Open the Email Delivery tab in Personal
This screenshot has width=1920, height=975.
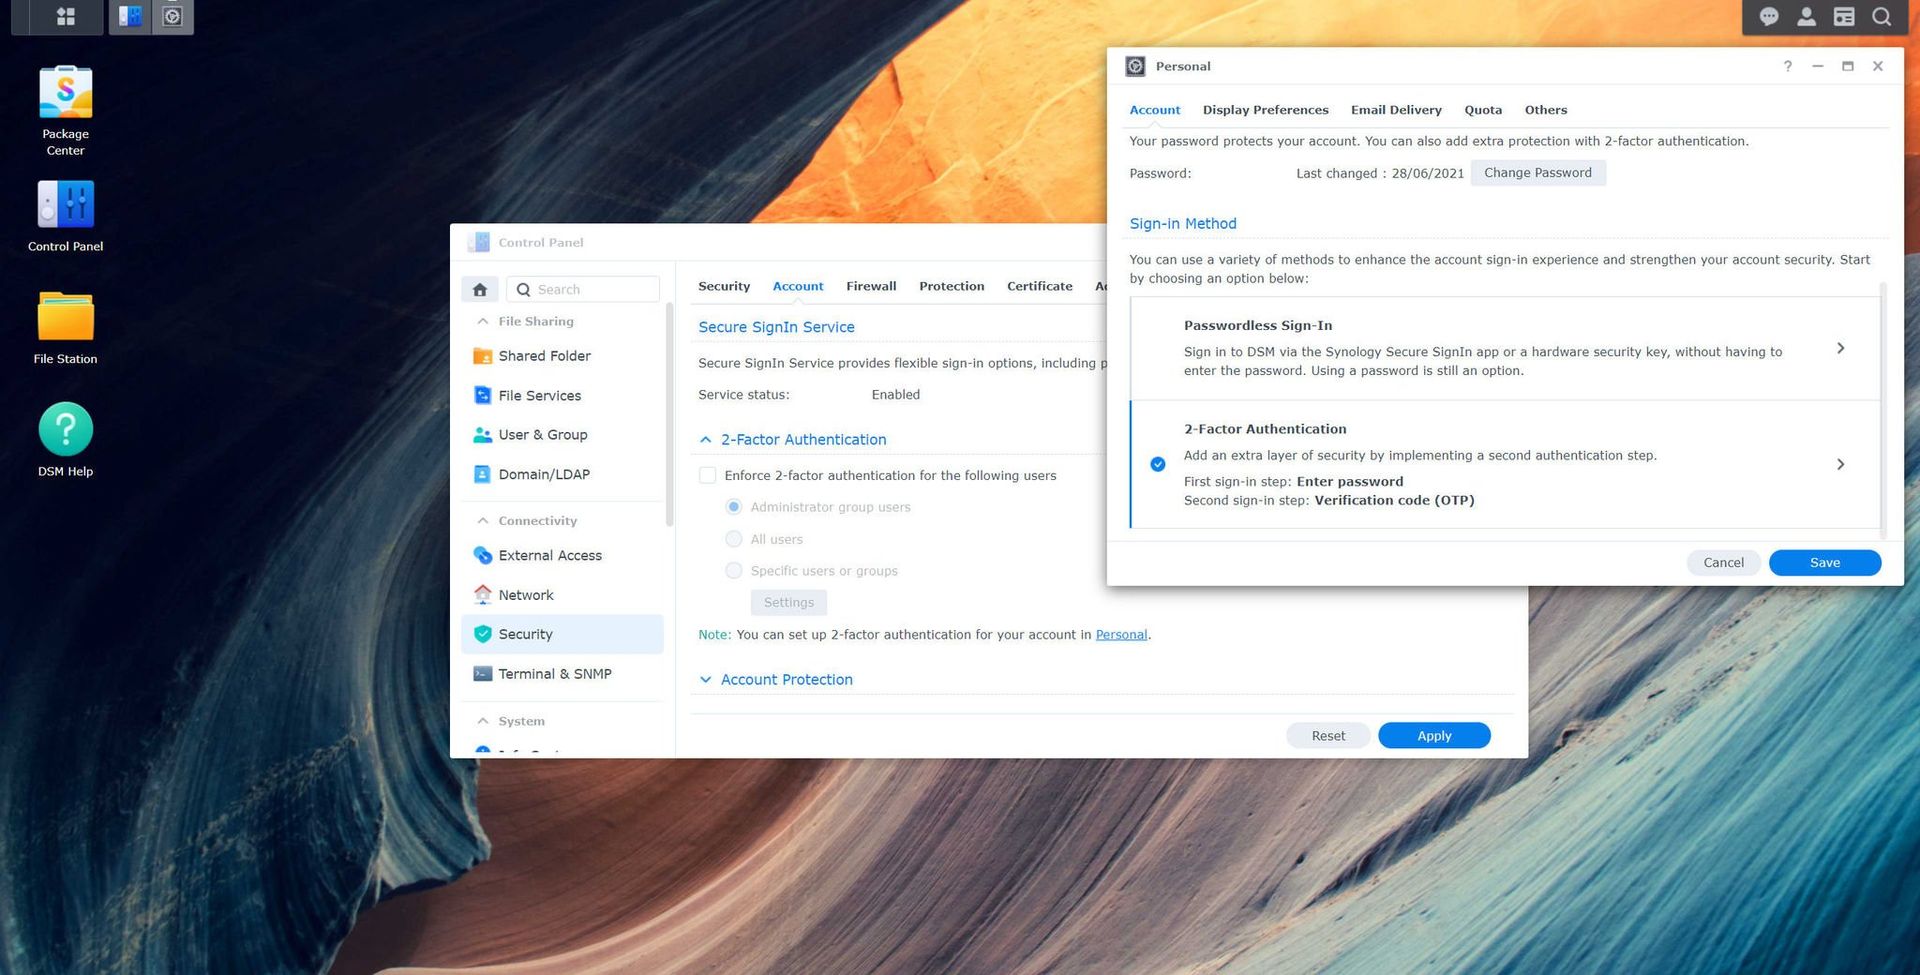pos(1396,110)
